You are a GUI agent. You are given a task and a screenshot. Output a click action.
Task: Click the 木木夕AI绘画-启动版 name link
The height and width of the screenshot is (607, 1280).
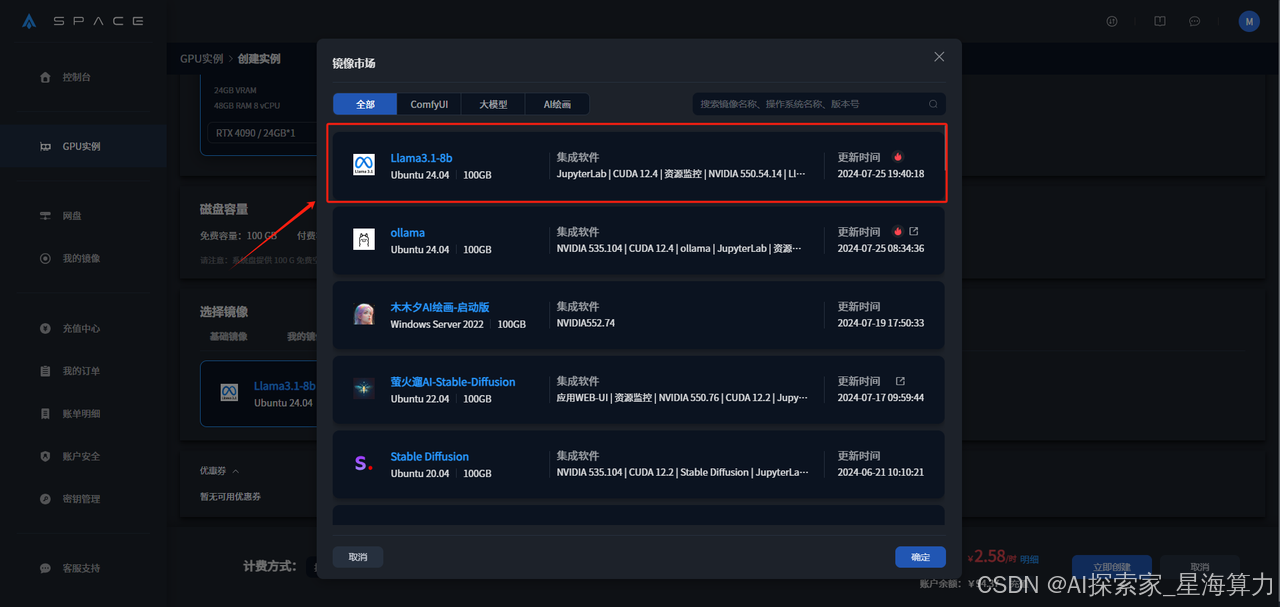tap(440, 307)
